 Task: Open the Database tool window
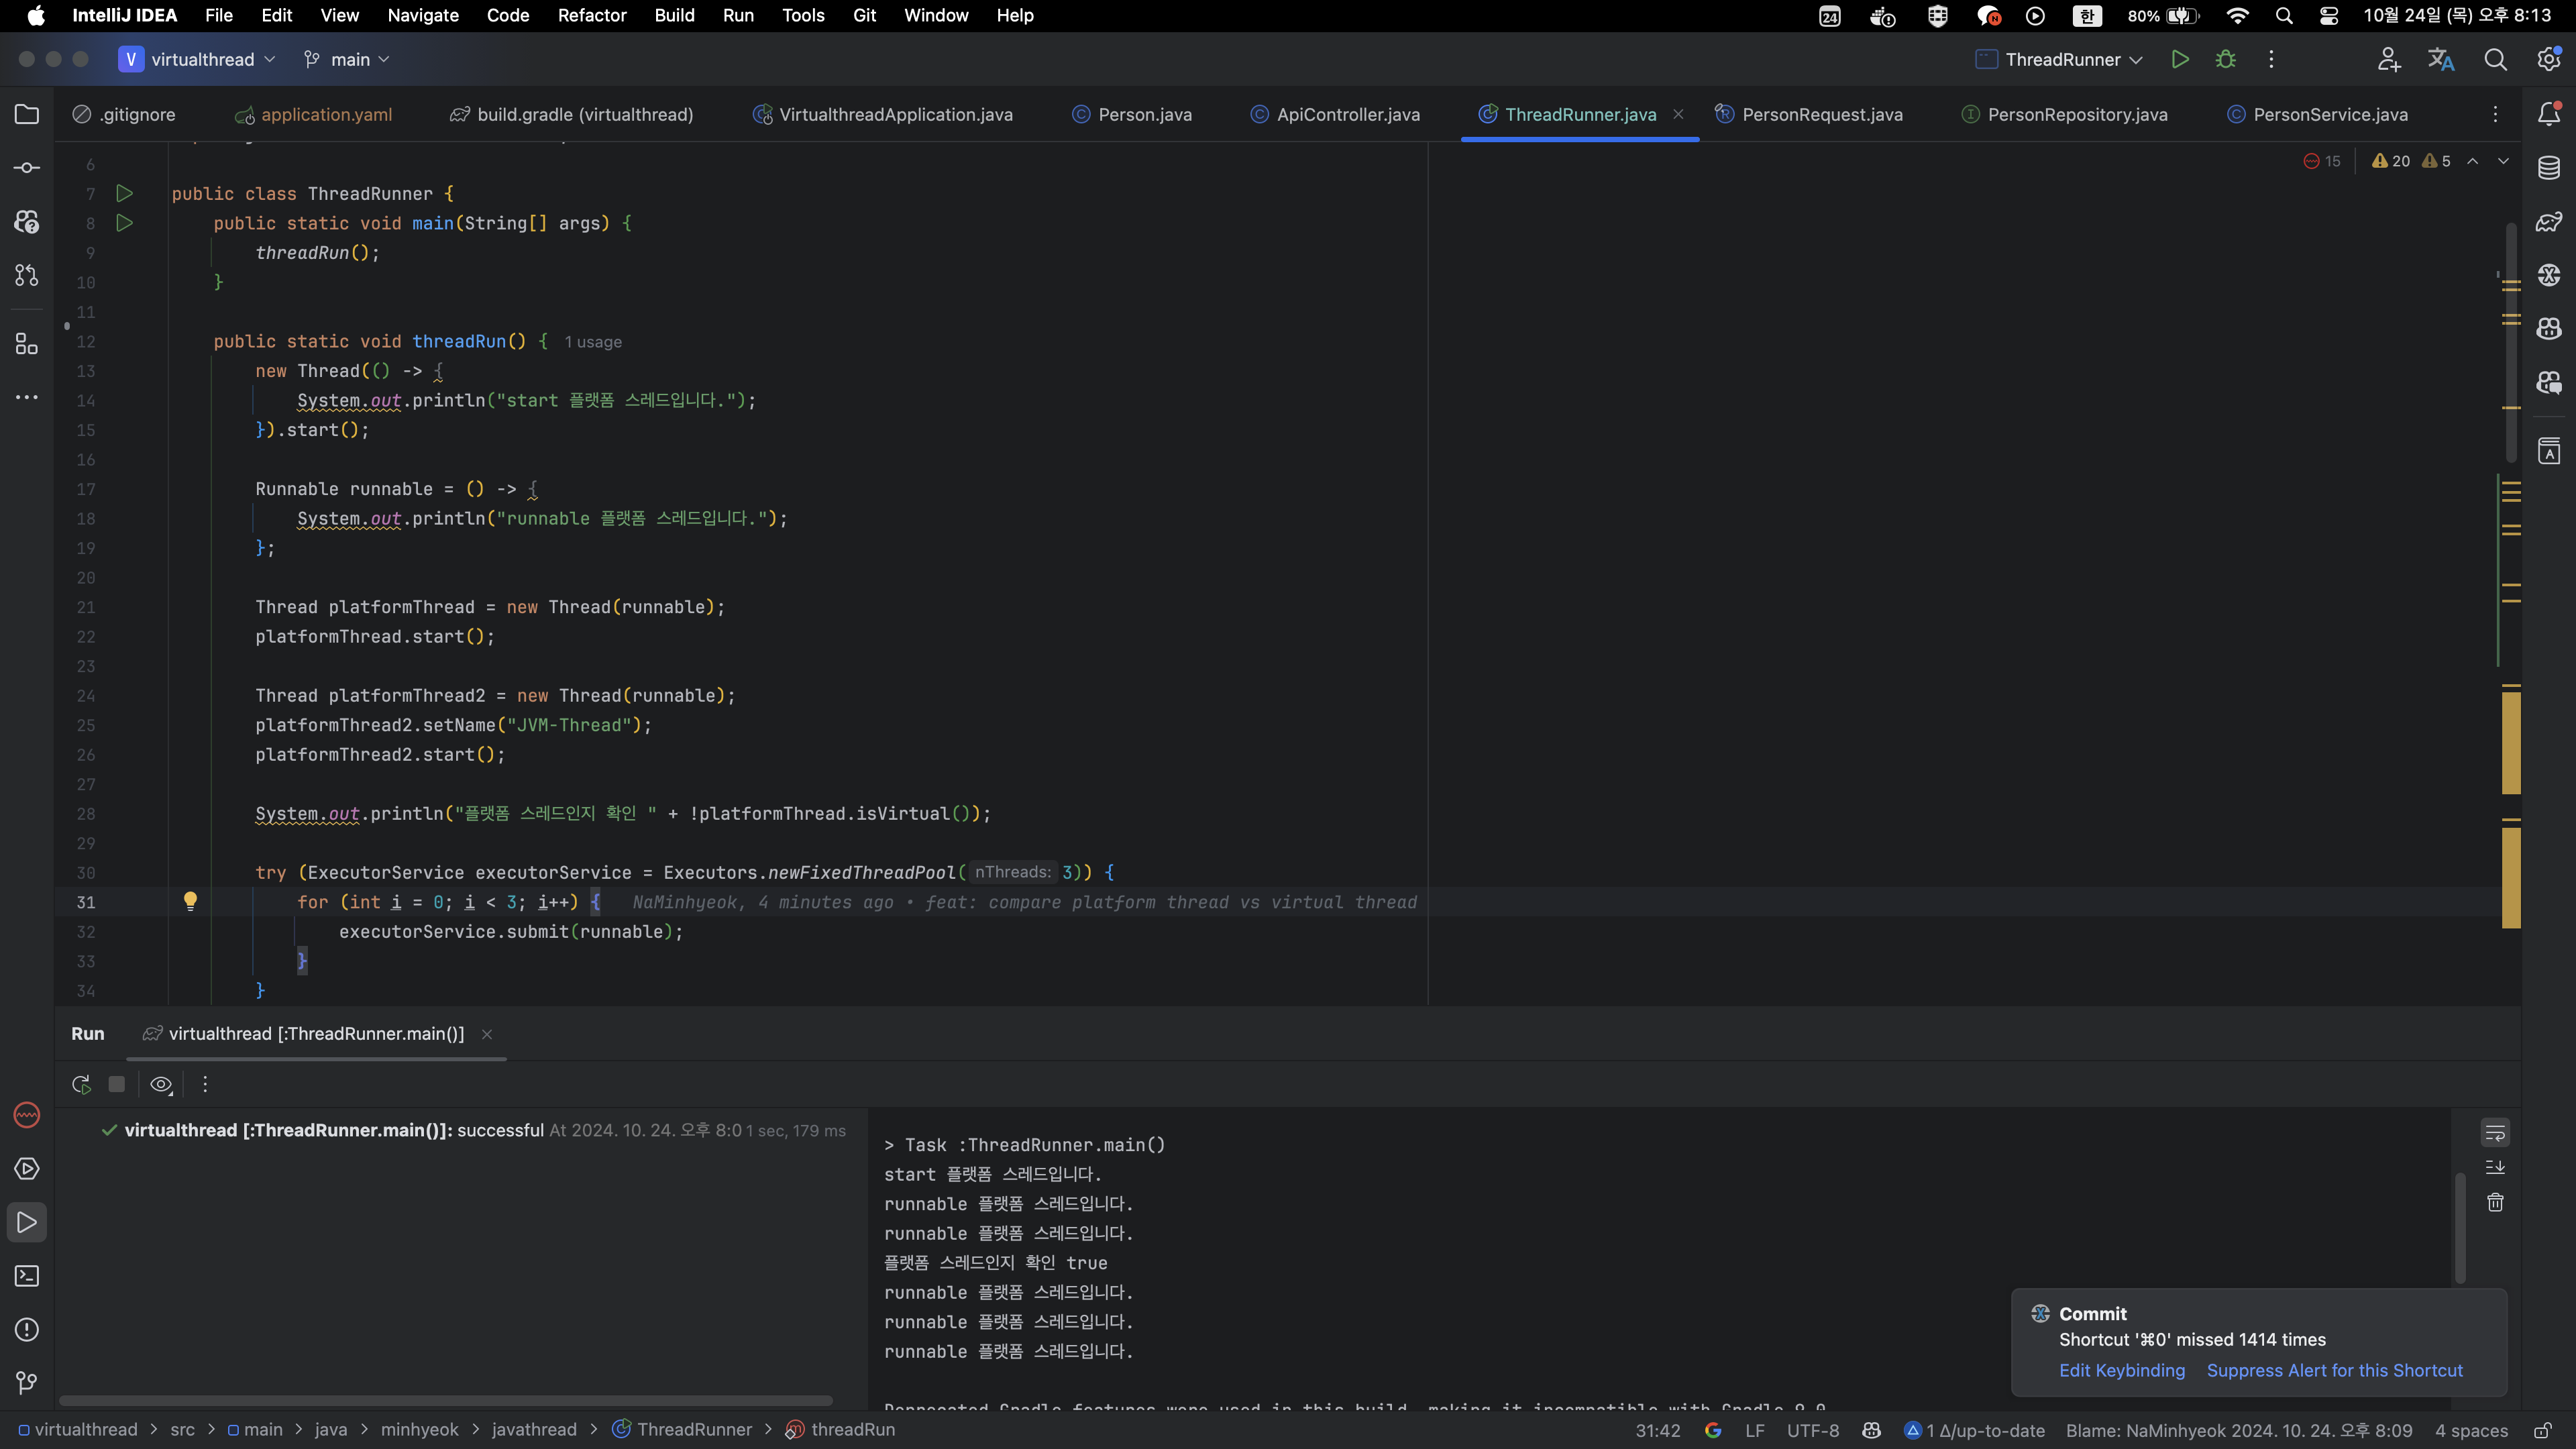pos(2548,167)
